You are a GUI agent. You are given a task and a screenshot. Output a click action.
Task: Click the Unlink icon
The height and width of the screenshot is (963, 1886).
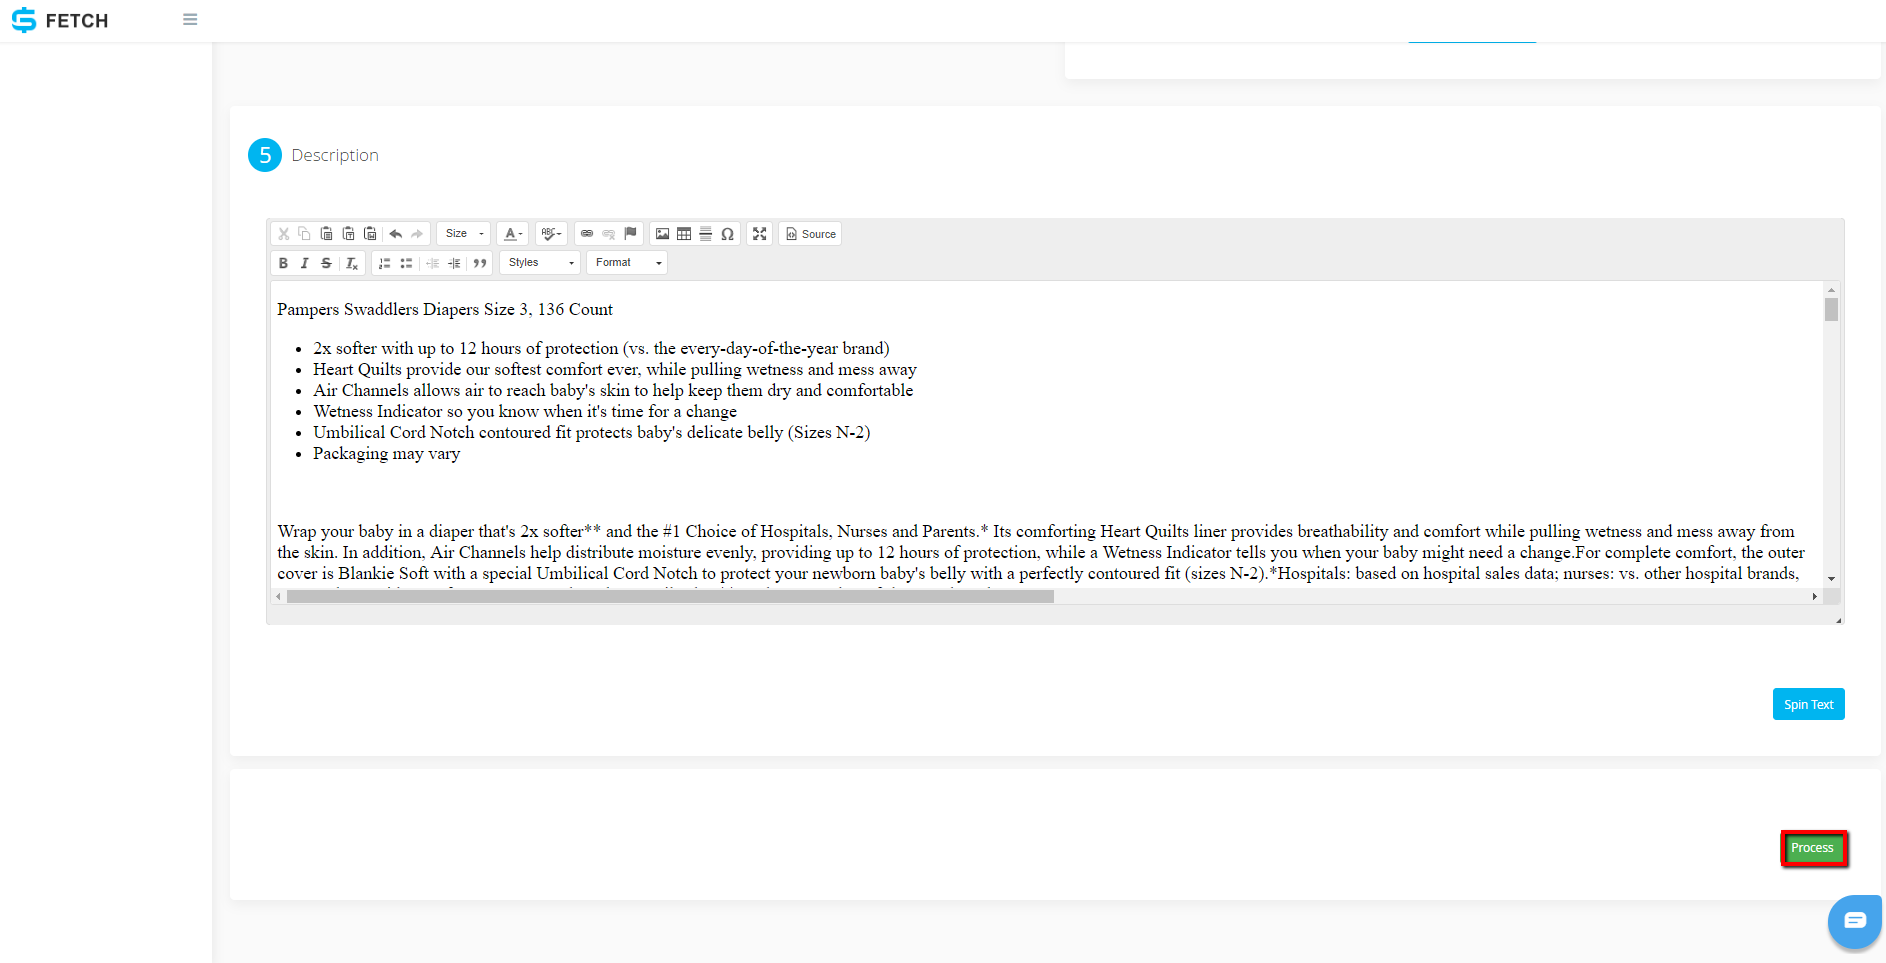608,234
